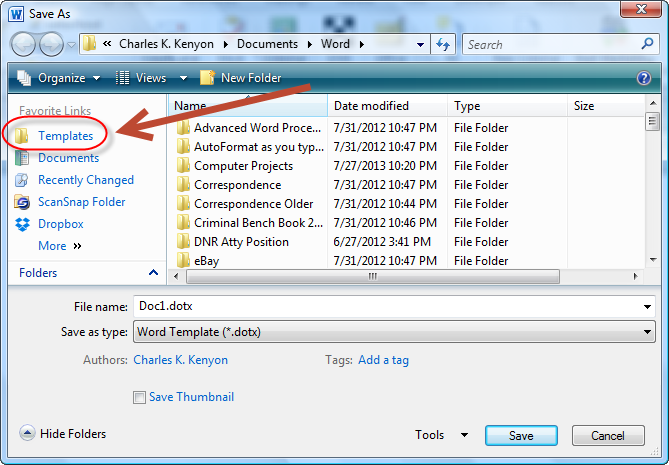Expand the Folders pane chevron

coord(154,273)
